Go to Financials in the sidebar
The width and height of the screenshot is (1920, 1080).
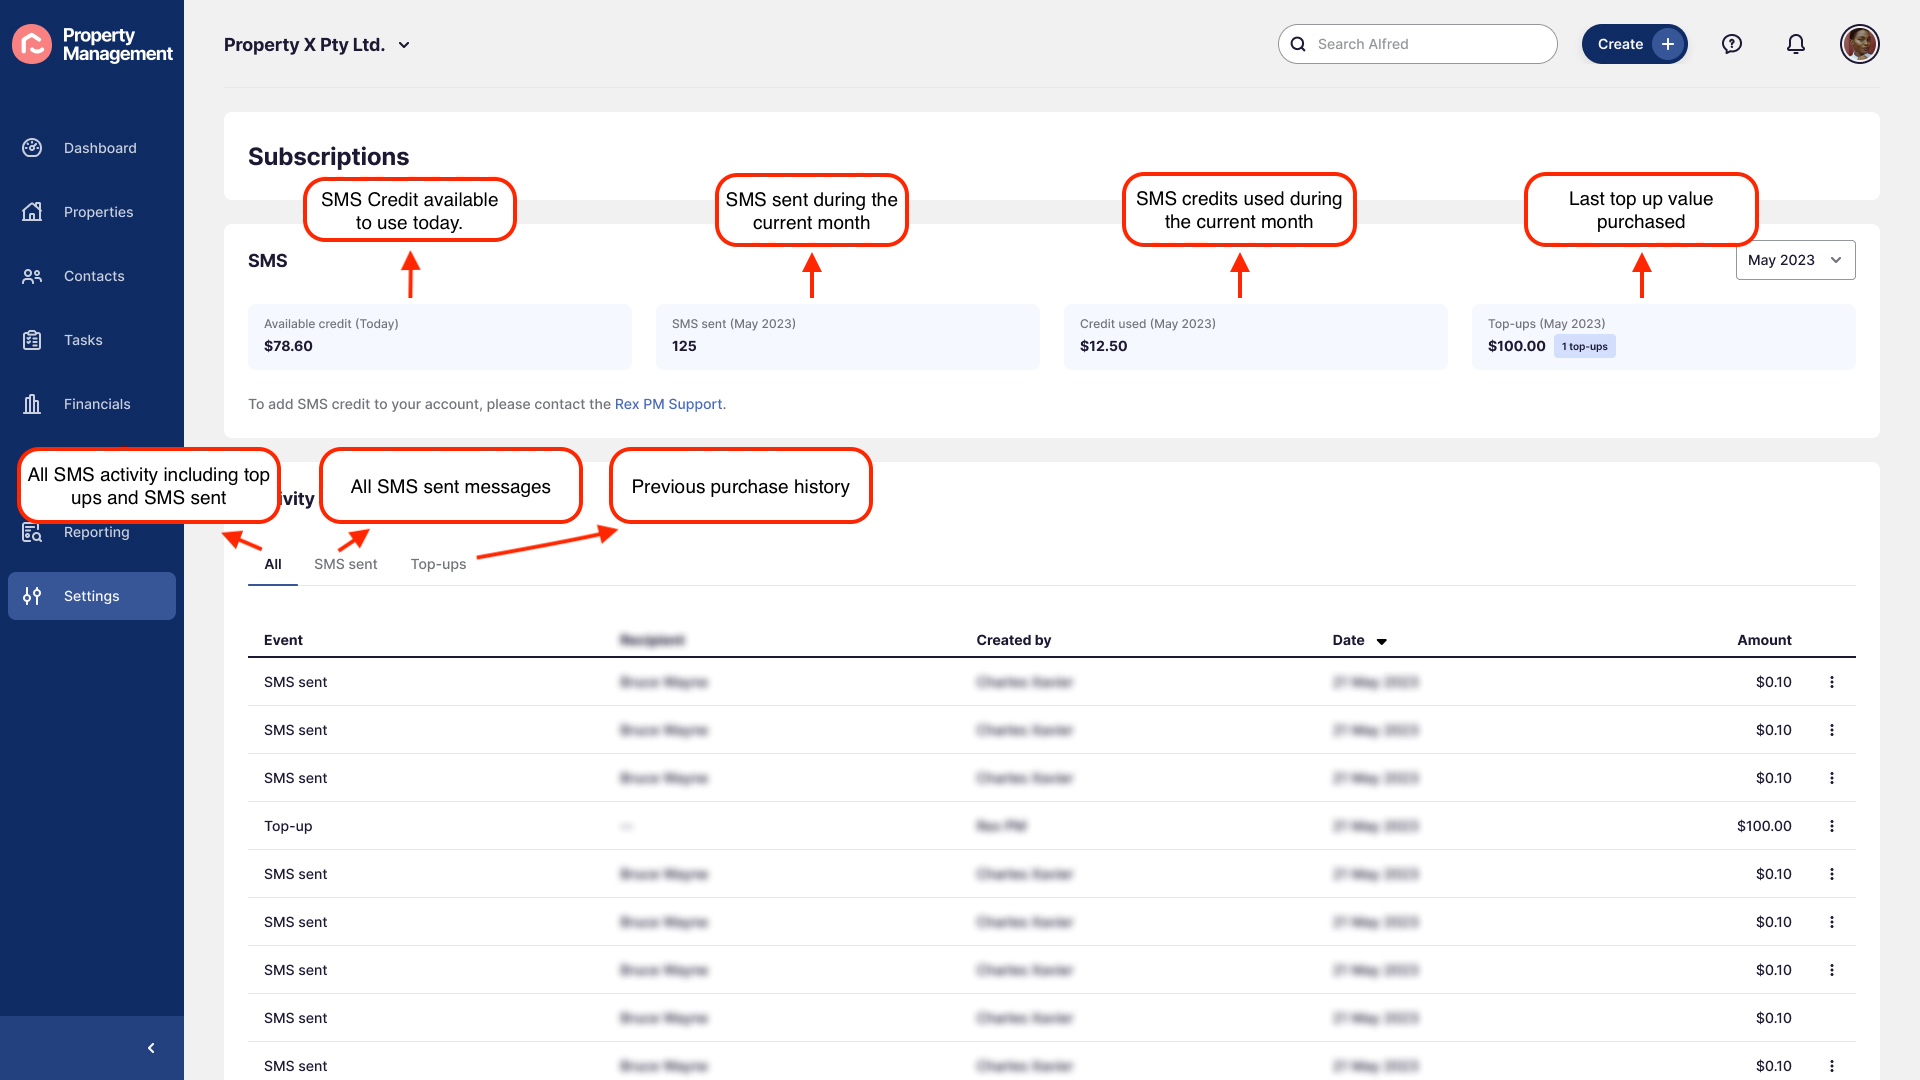click(x=92, y=404)
